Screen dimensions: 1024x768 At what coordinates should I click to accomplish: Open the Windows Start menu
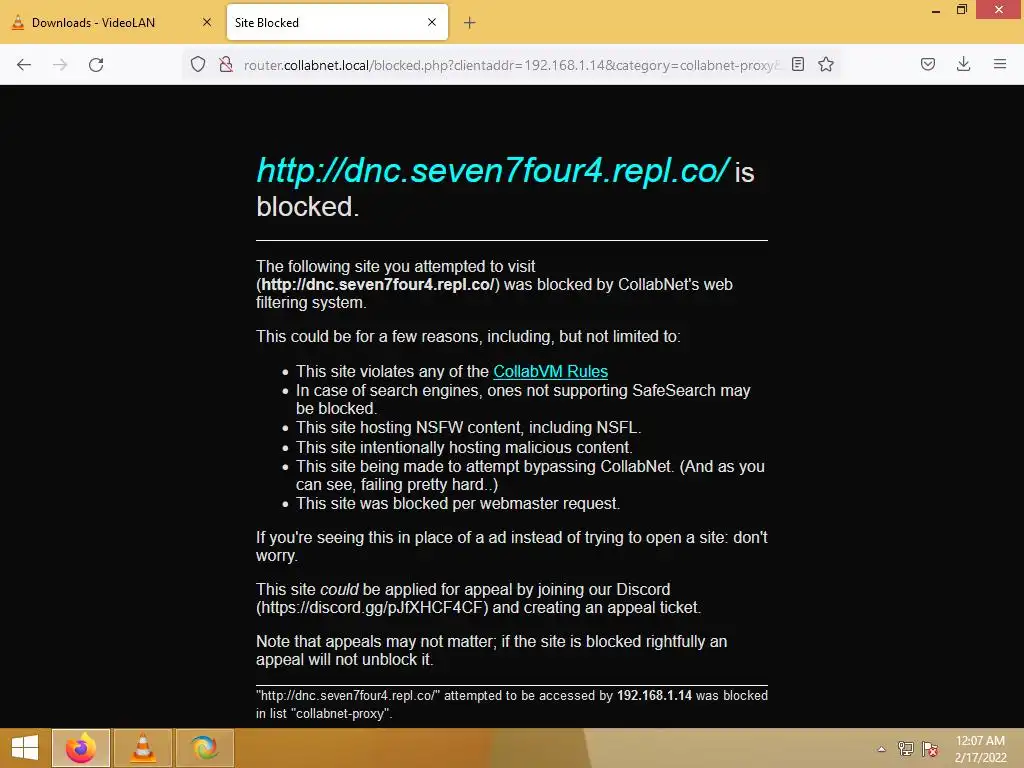25,748
